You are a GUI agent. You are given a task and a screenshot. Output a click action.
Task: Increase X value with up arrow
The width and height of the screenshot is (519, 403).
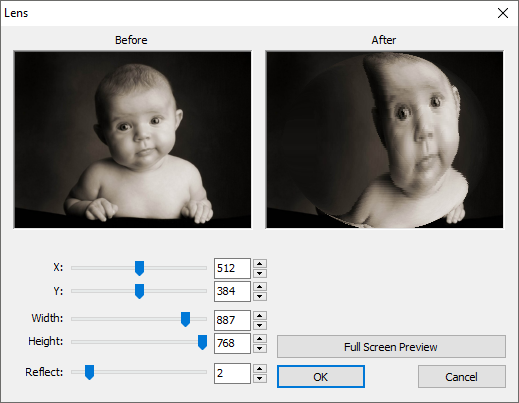(x=260, y=263)
